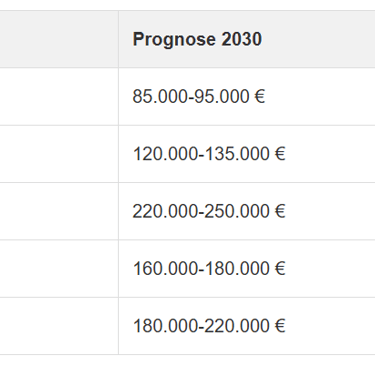Click the euro sign after 250.000
This screenshot has width=375, height=366.
coord(280,211)
